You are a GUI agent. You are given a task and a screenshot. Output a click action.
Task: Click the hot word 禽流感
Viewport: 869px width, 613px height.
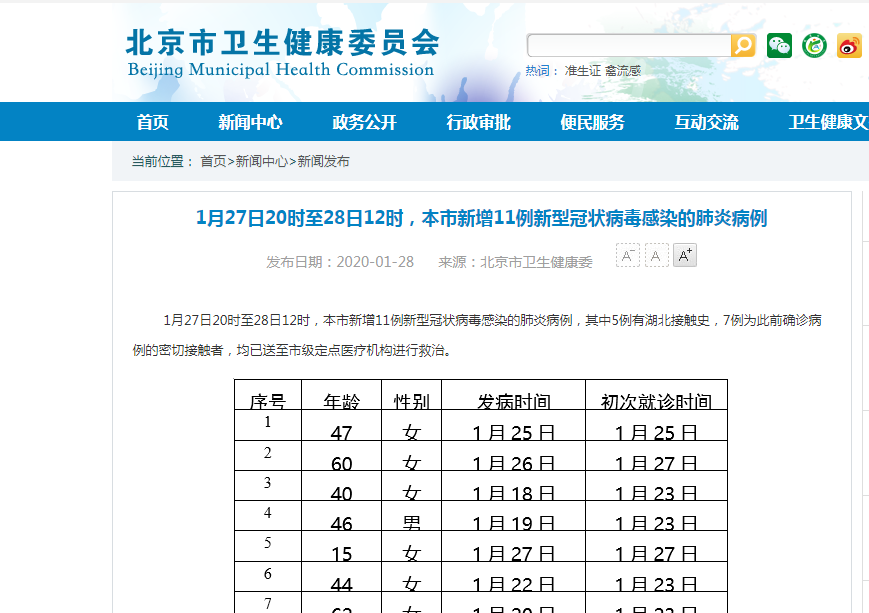[622, 71]
